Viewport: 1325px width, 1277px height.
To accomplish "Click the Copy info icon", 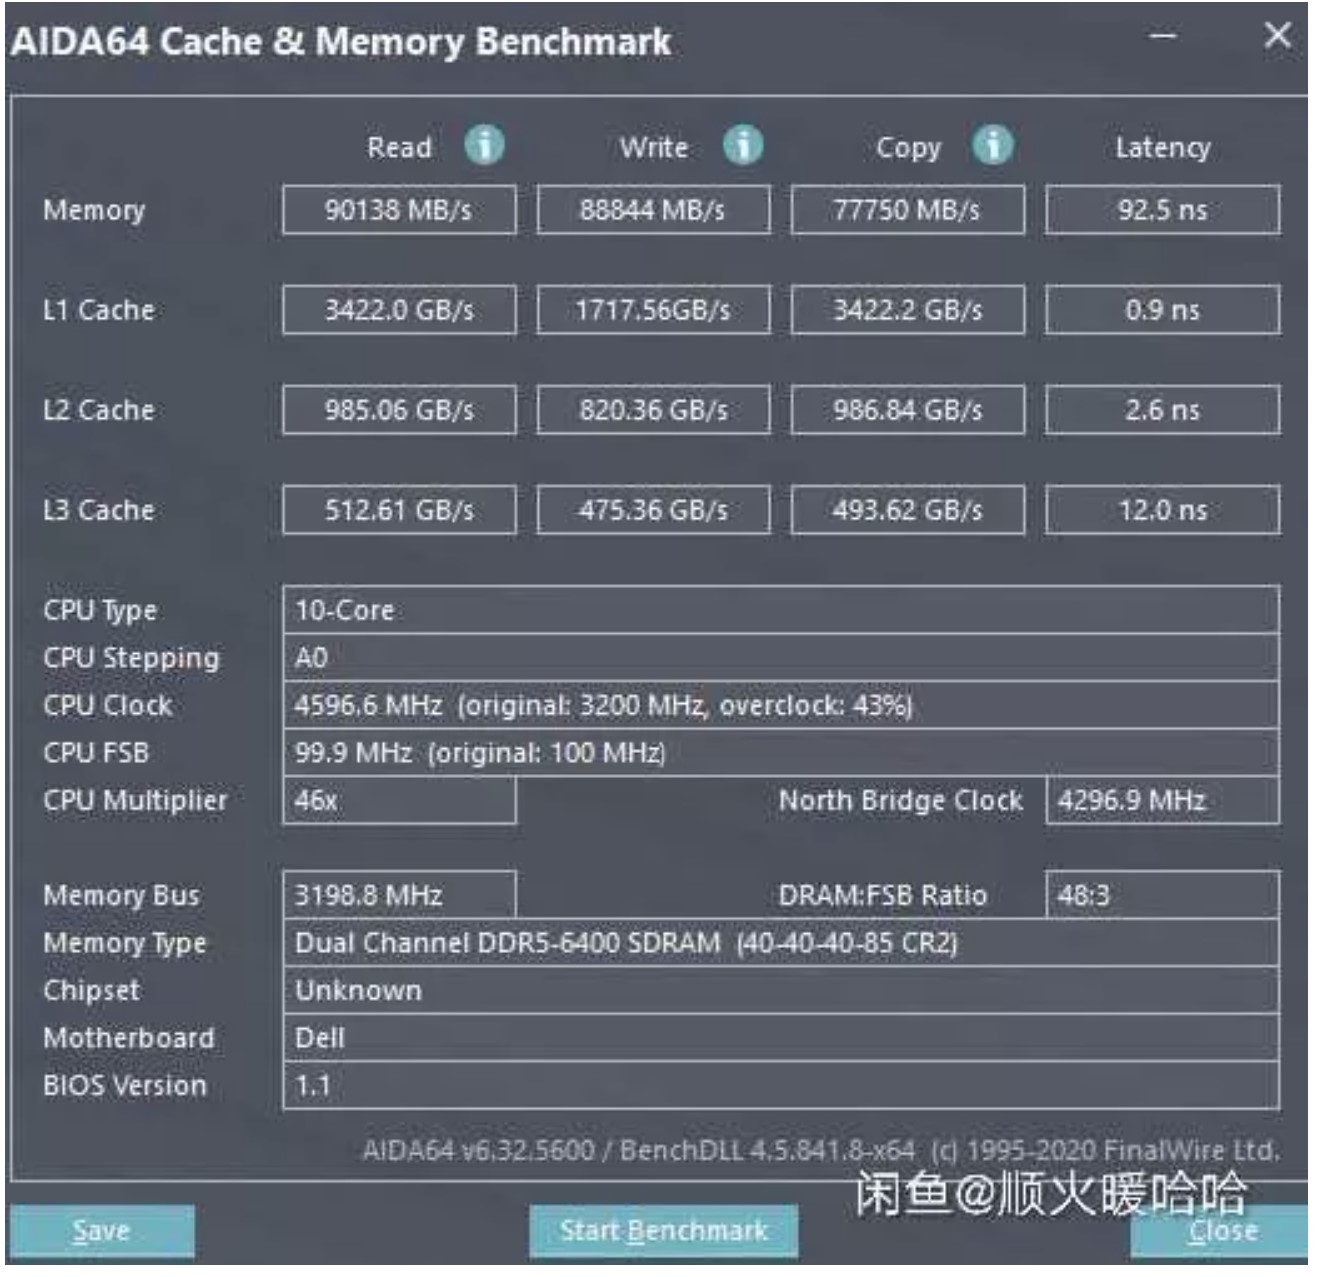I will [x=992, y=146].
